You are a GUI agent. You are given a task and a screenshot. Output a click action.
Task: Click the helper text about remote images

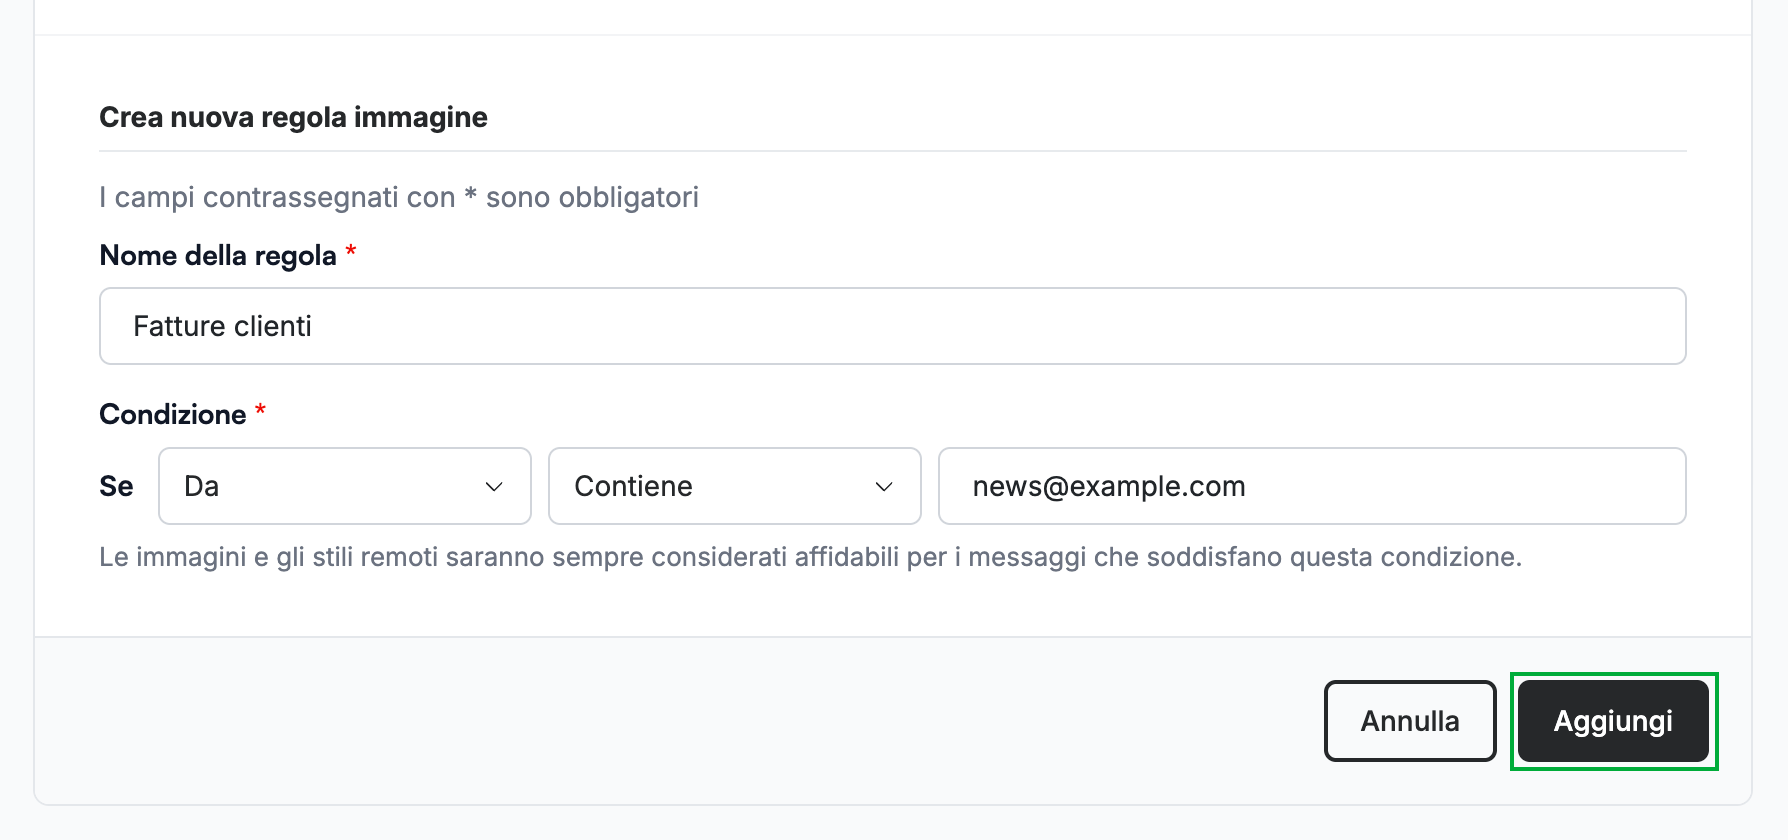[810, 557]
